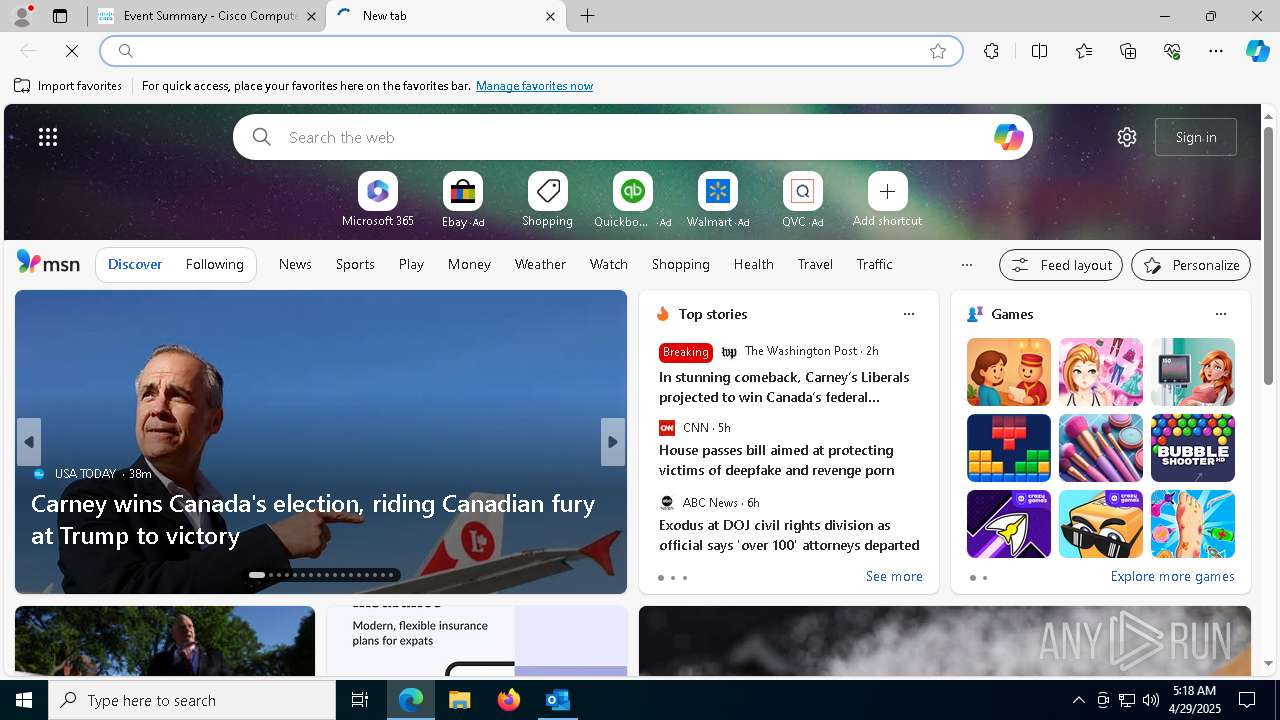Open File Explorer from taskbar

click(x=459, y=700)
